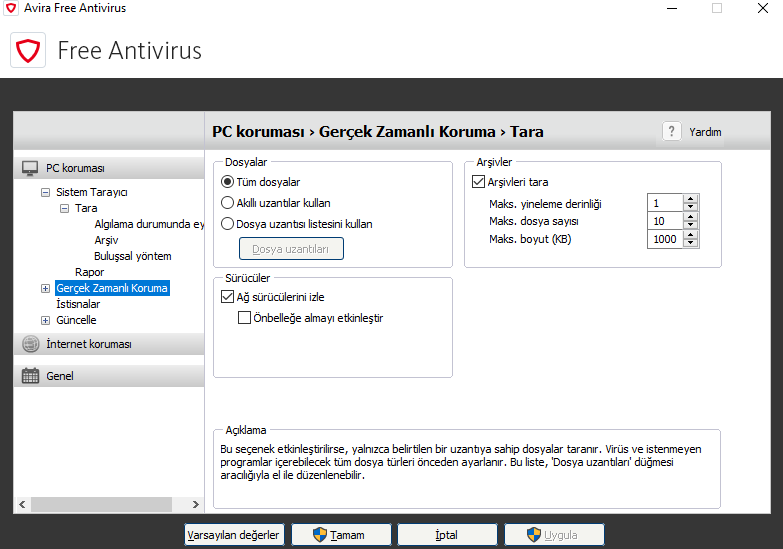Screen dimensions: 783x549
Task: Open the PC koruması section
Action: [109, 168]
